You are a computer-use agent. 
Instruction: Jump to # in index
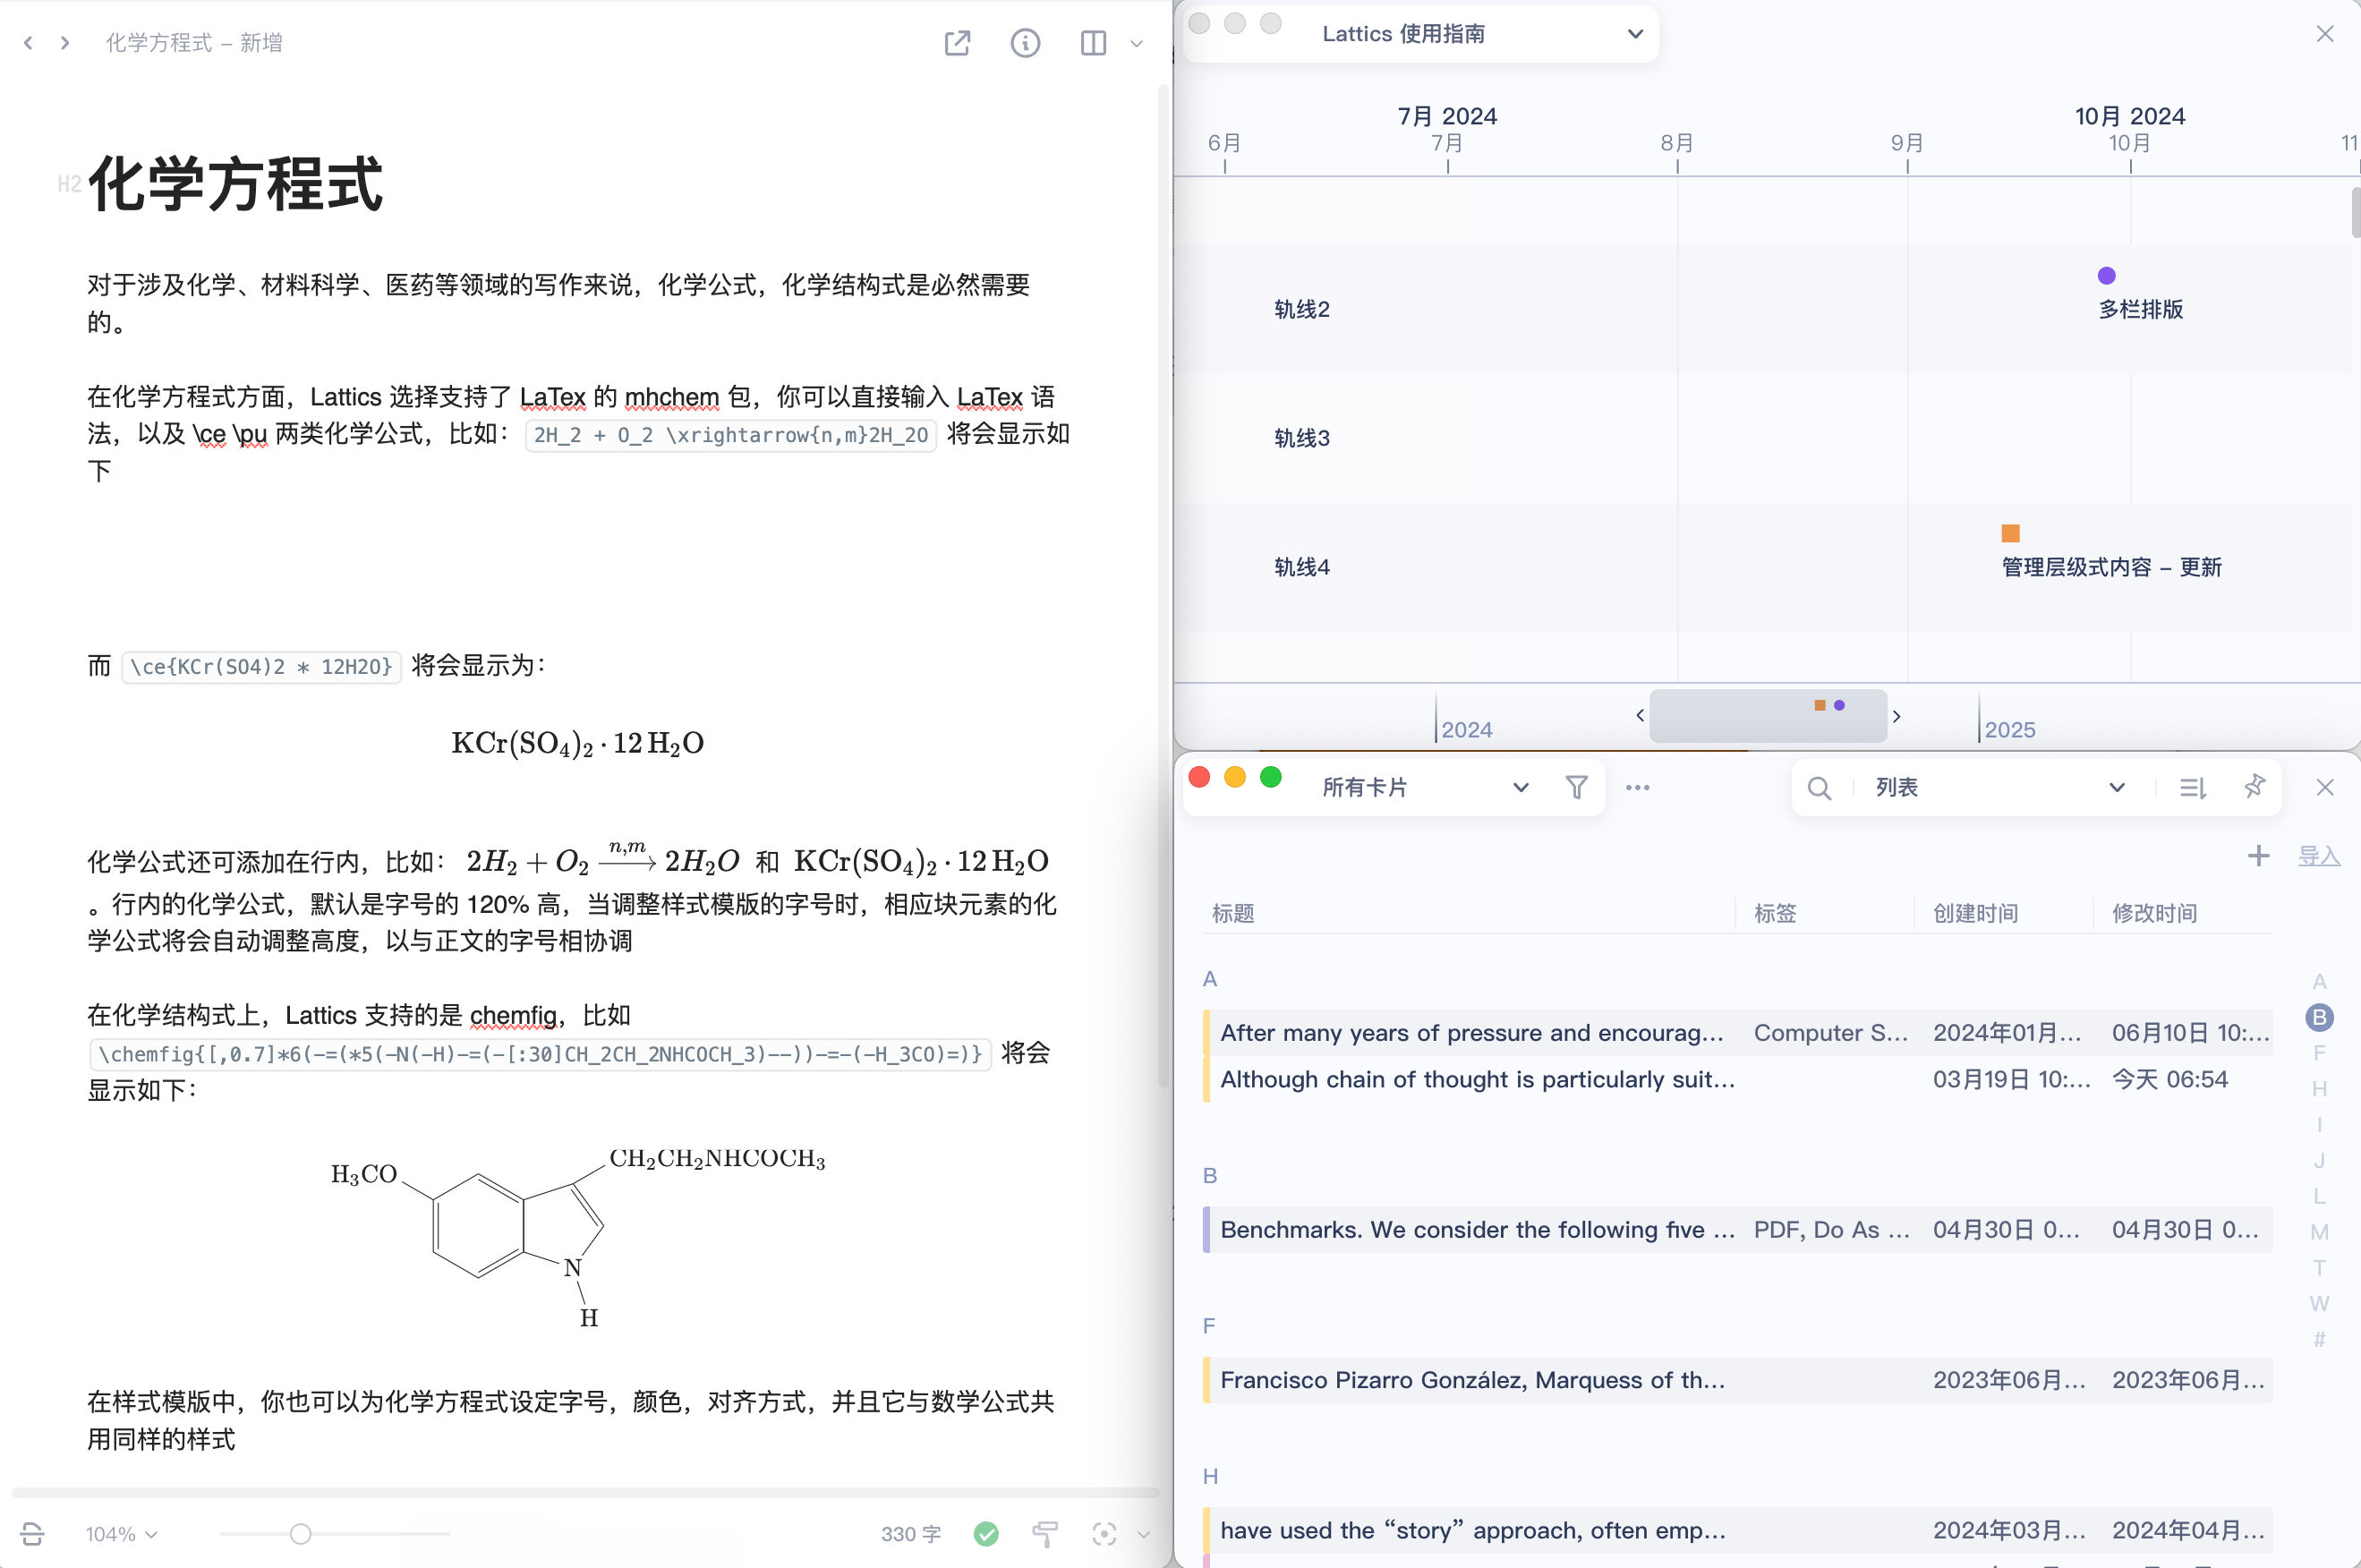click(x=2319, y=1341)
